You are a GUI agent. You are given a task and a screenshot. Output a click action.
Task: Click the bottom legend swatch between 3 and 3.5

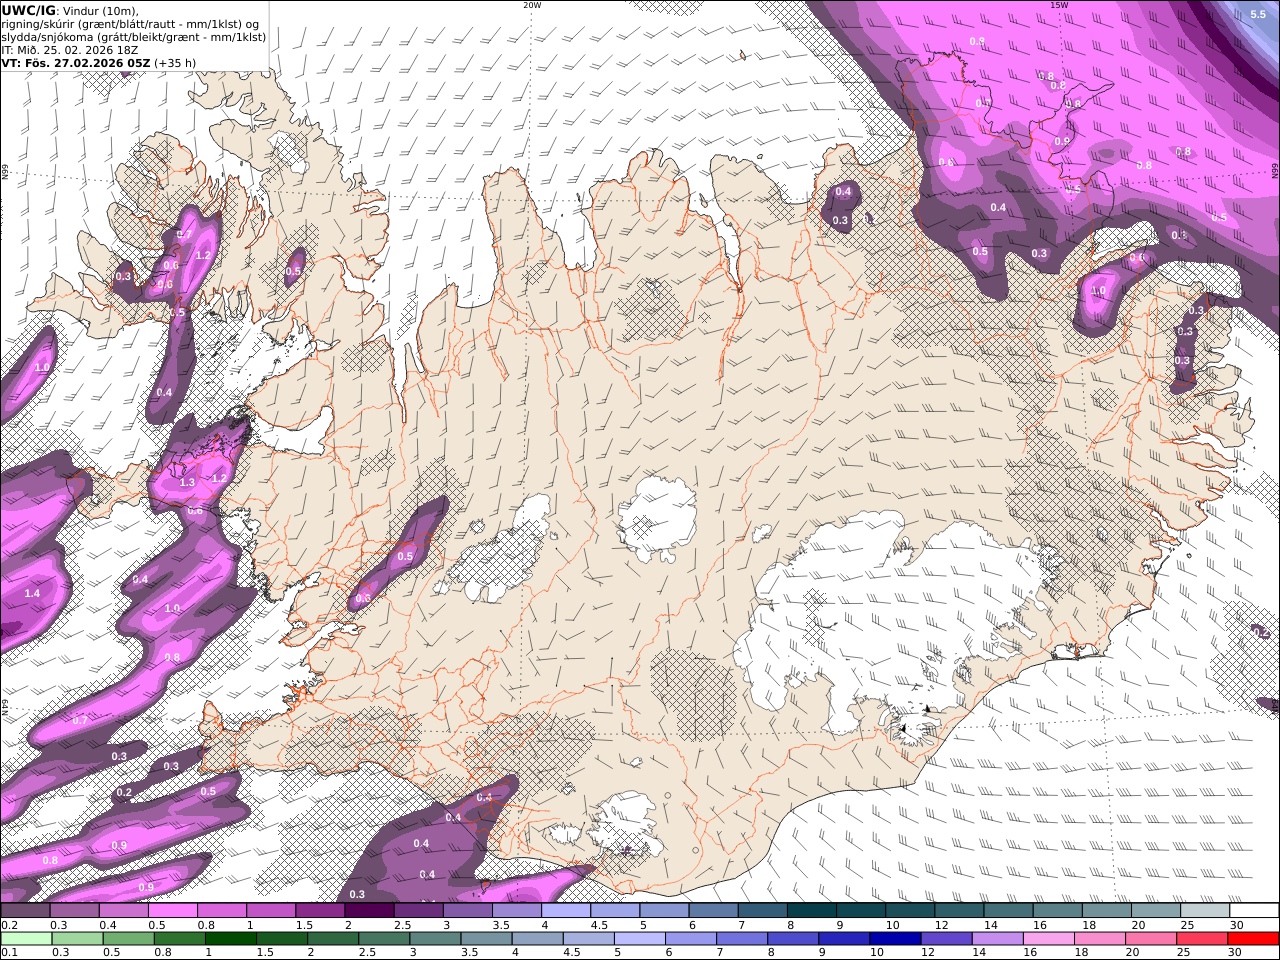click(436, 939)
